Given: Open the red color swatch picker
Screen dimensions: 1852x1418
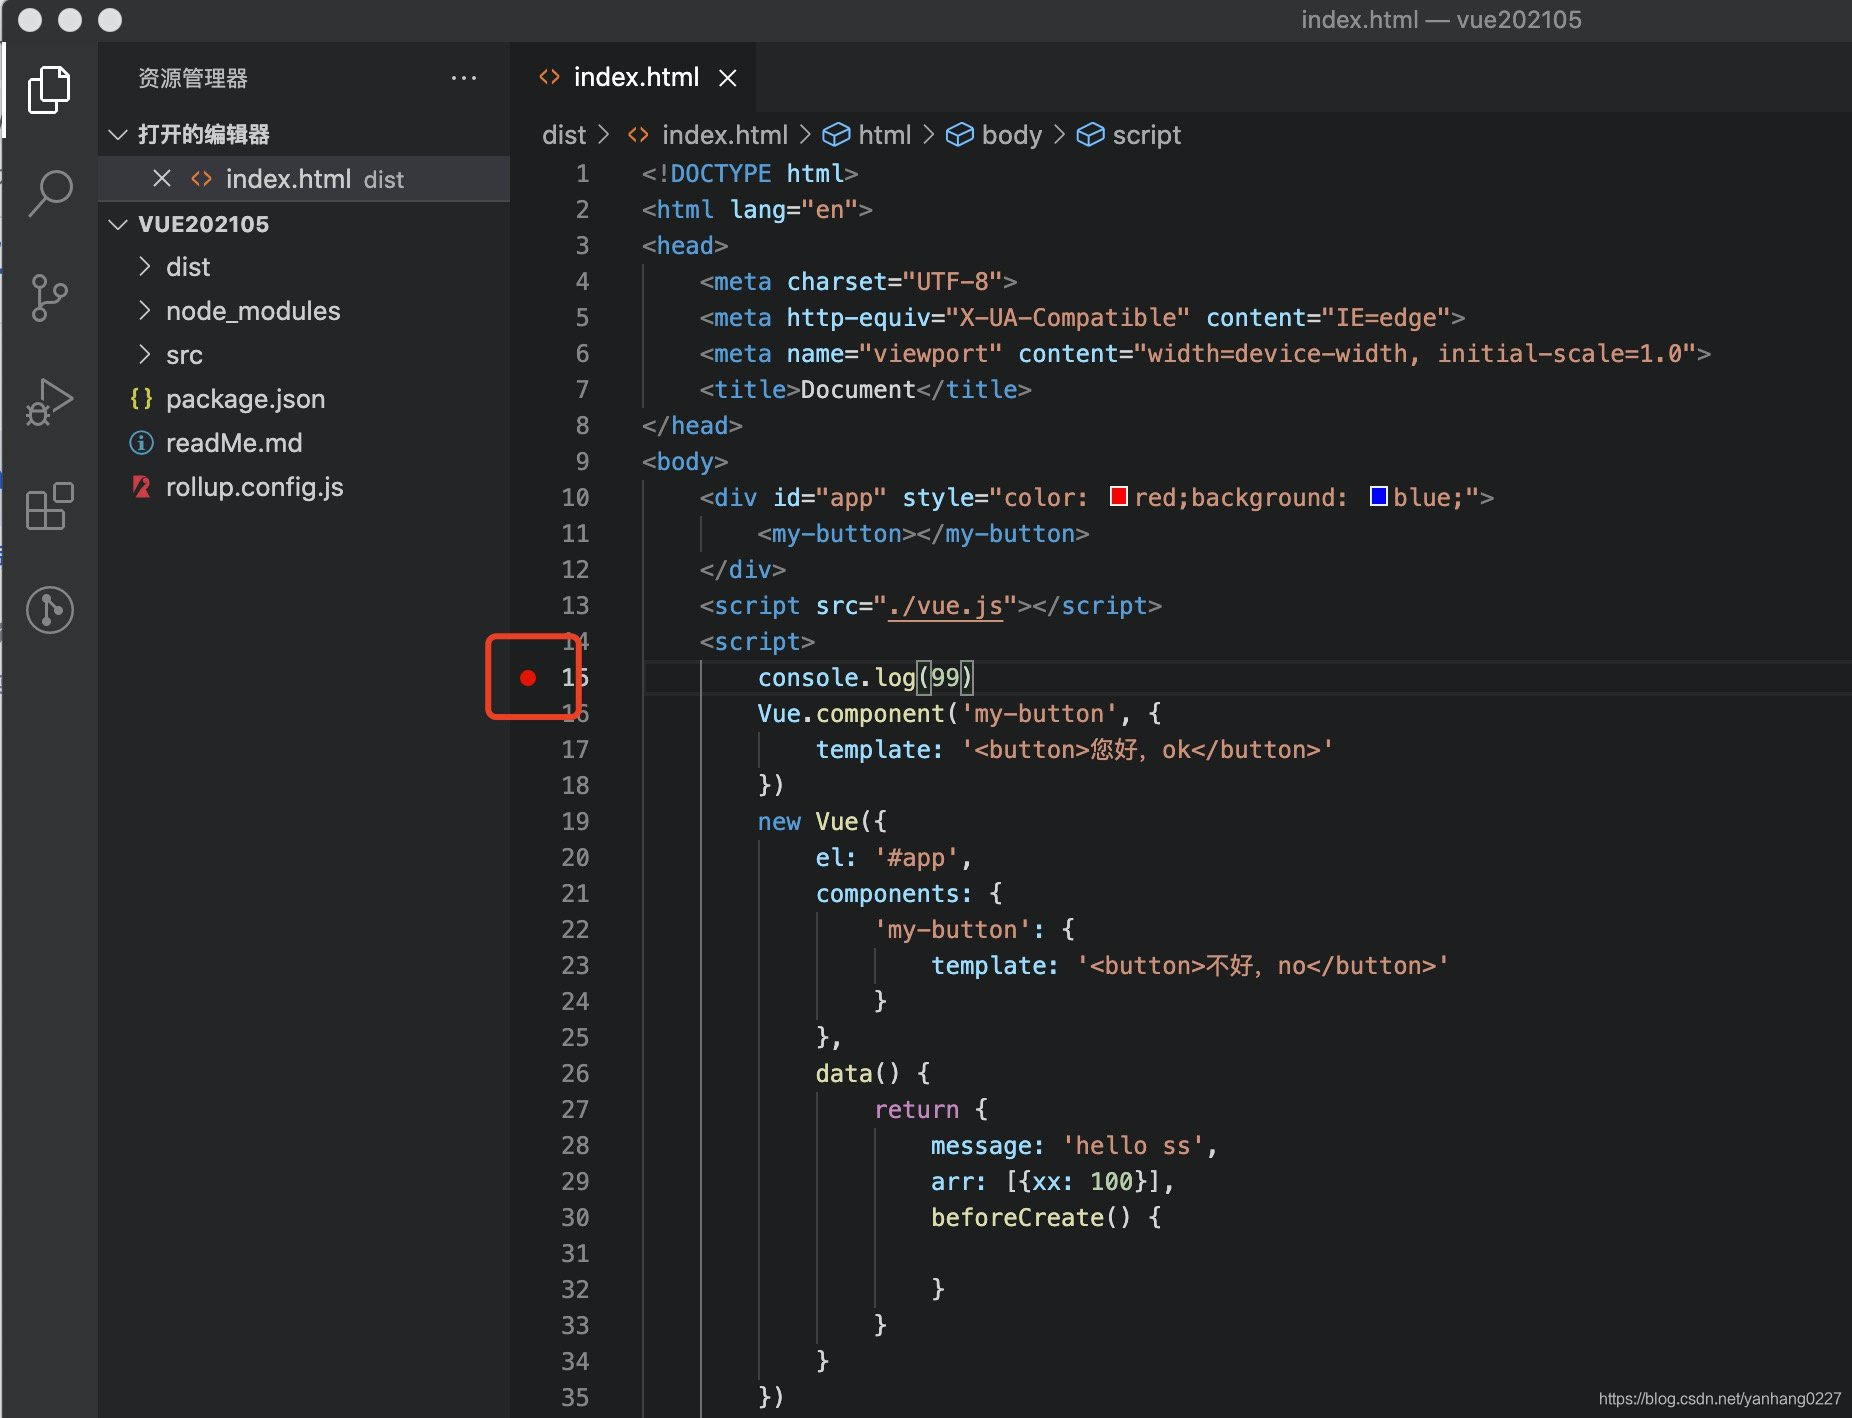Looking at the screenshot, I should click(1119, 496).
